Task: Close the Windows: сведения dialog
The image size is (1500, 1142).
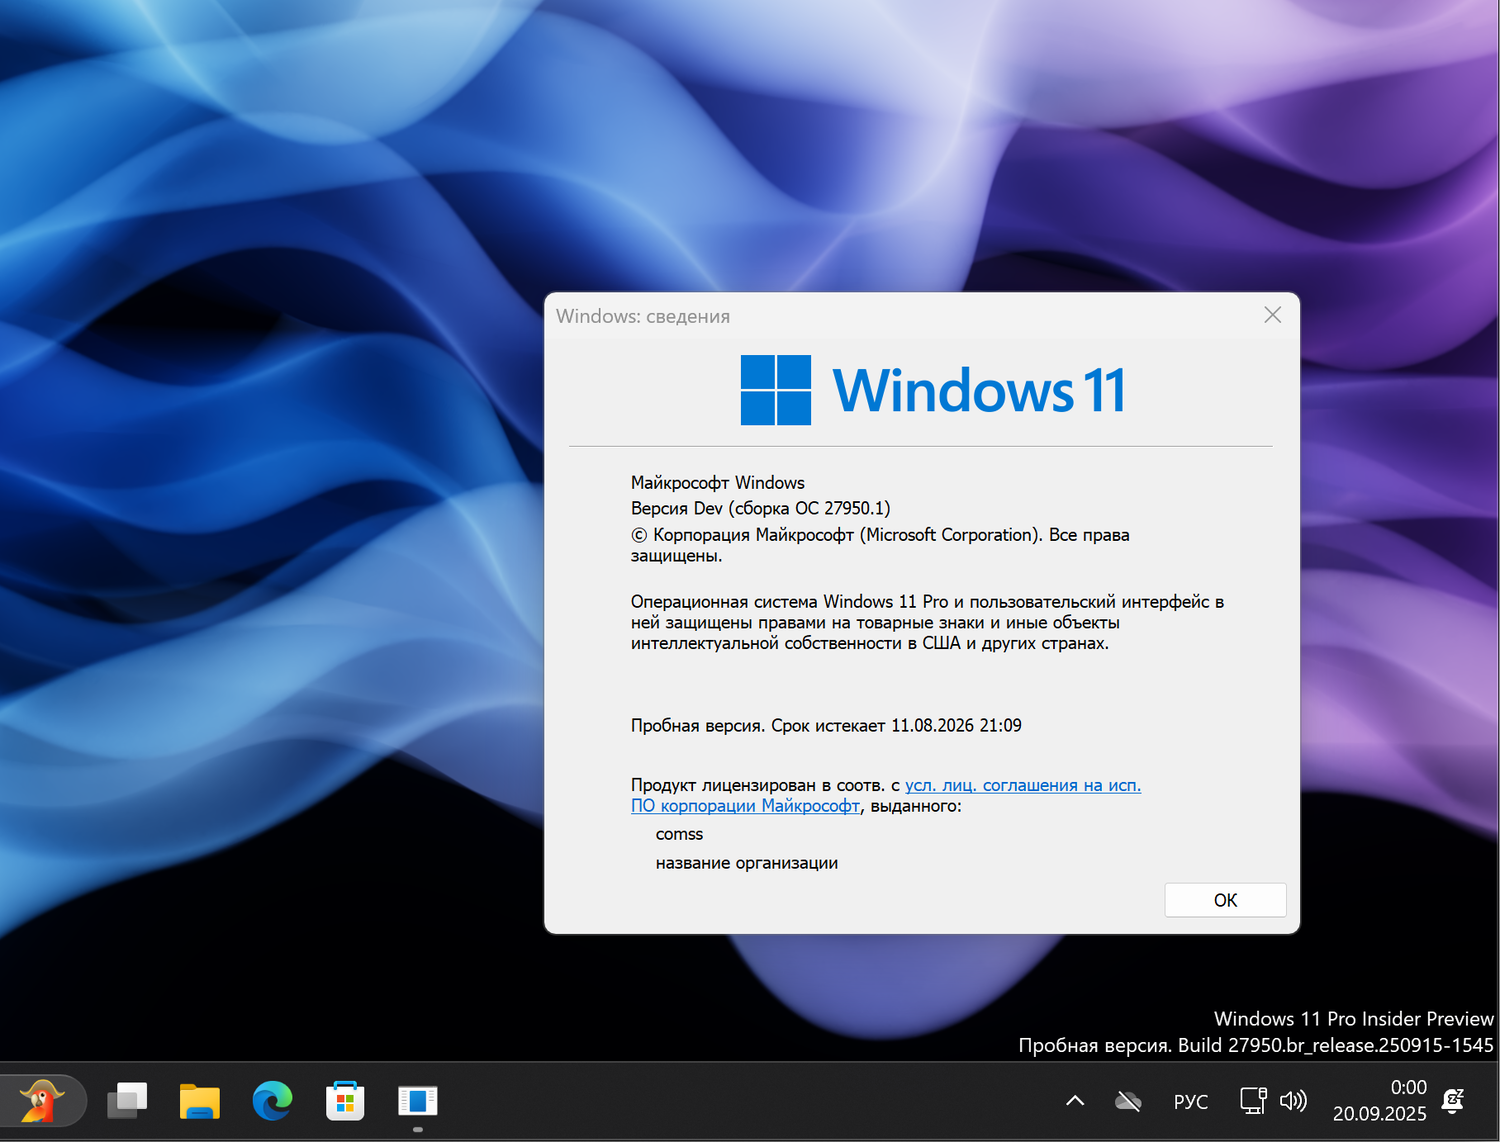Action: click(1271, 315)
